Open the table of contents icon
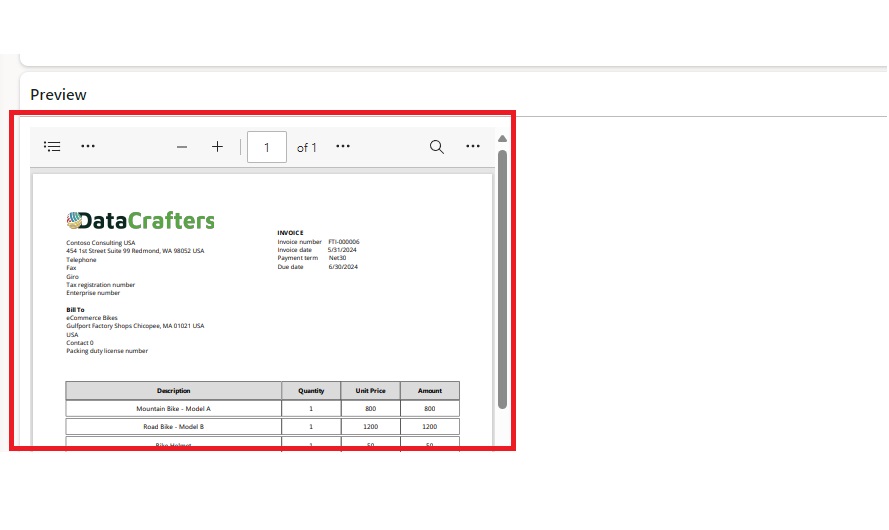889x530 pixels. coord(53,146)
